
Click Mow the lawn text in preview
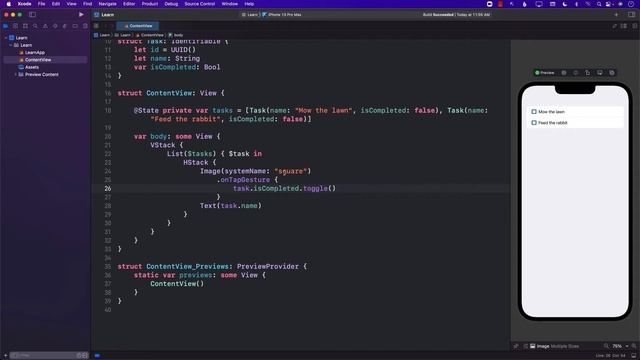coord(551,112)
